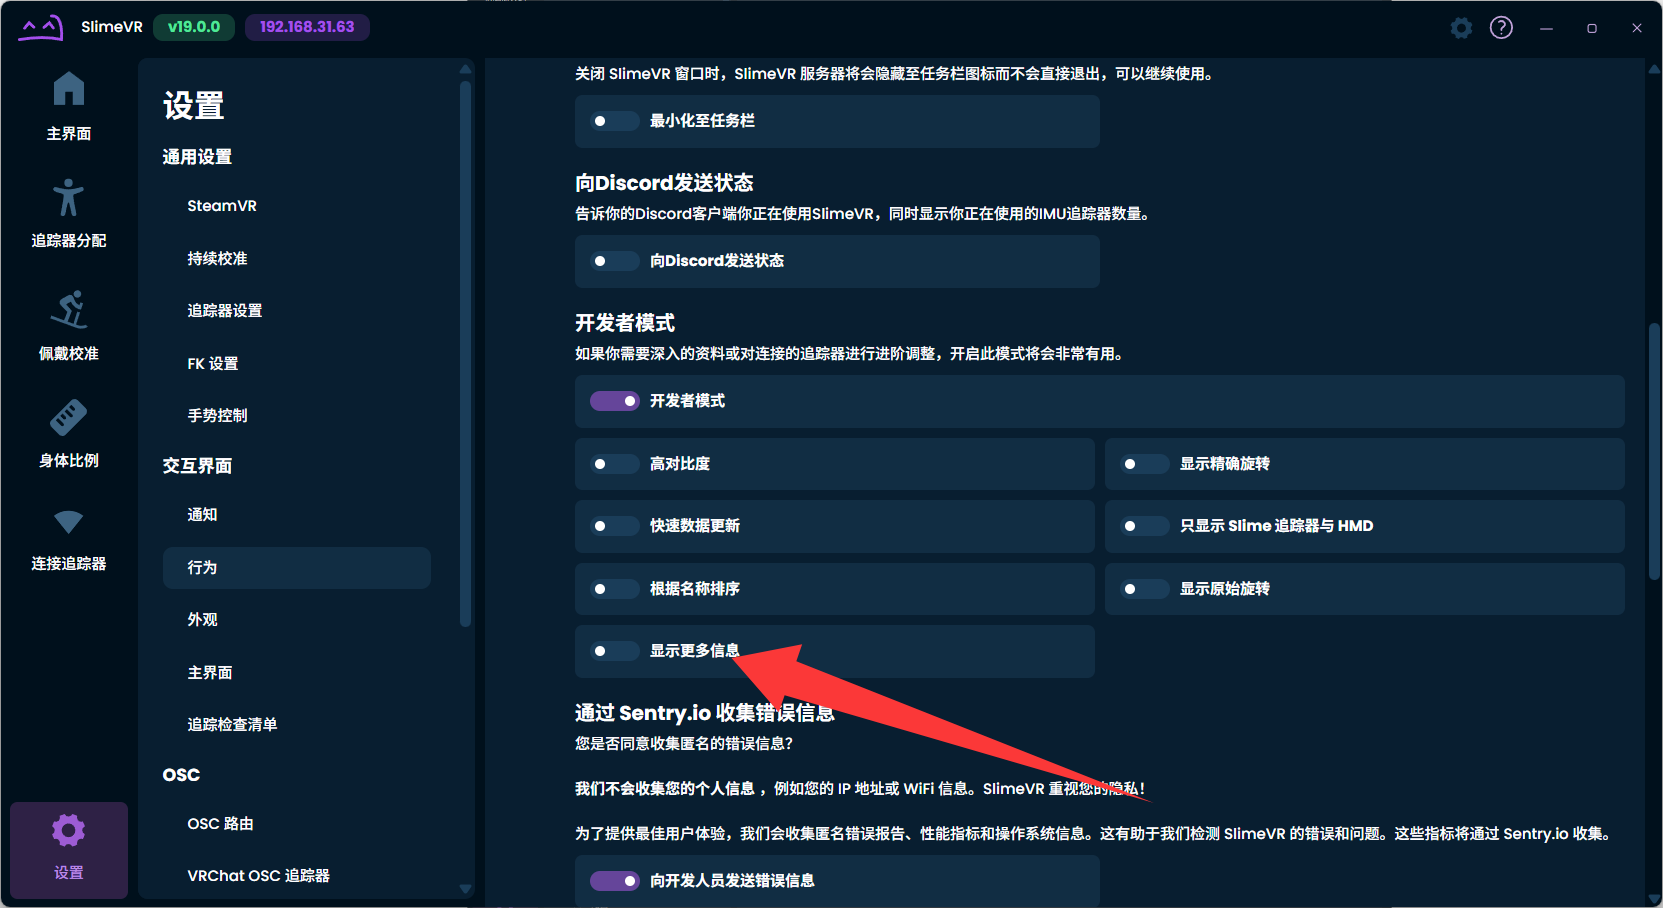Click settings list scroll-up arrow
The height and width of the screenshot is (908, 1663).
(465, 69)
